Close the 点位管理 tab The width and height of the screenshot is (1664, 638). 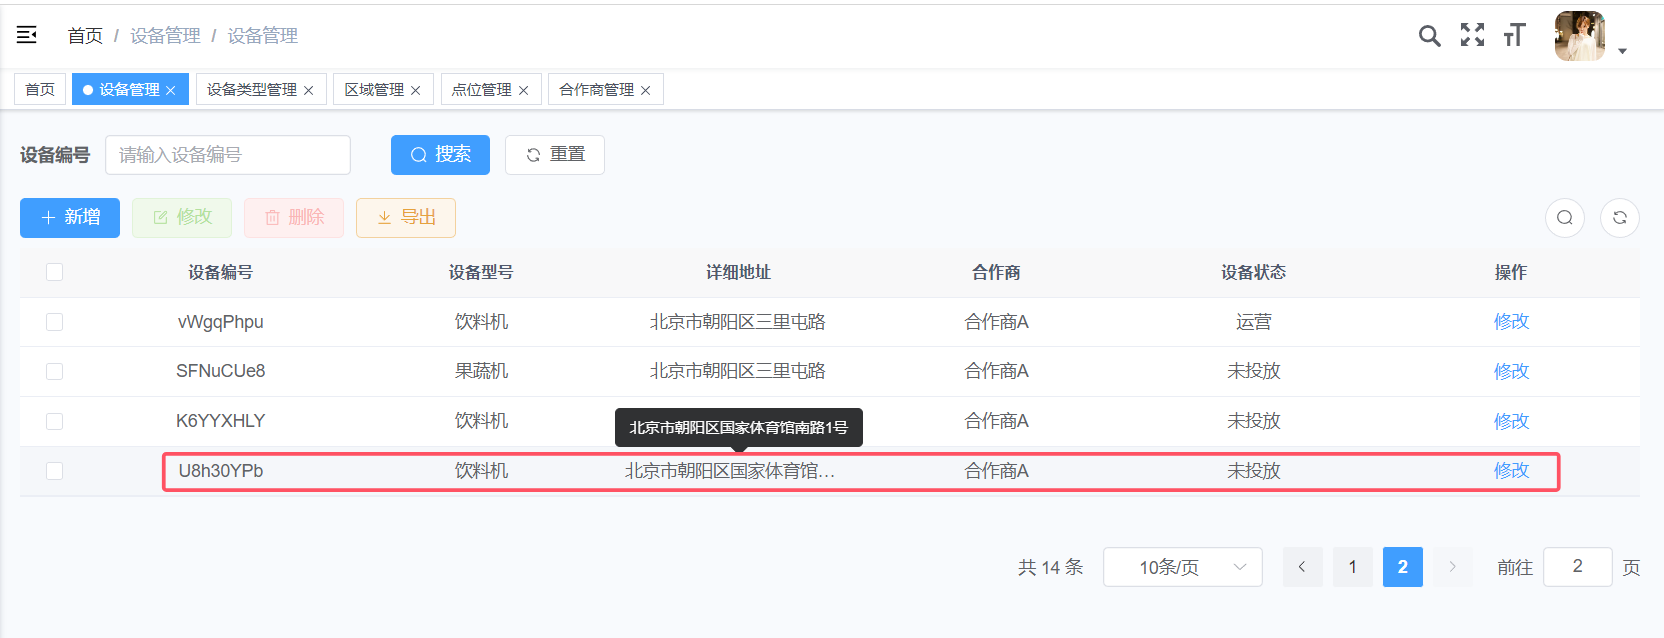click(x=523, y=90)
